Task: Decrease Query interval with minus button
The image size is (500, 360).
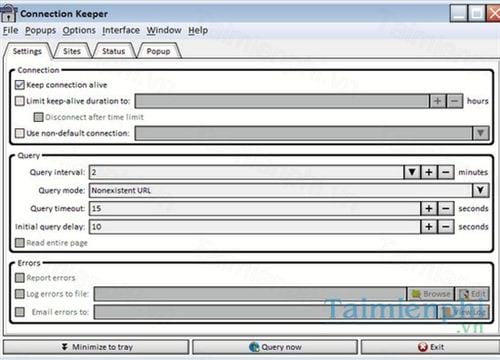Action: coord(446,172)
